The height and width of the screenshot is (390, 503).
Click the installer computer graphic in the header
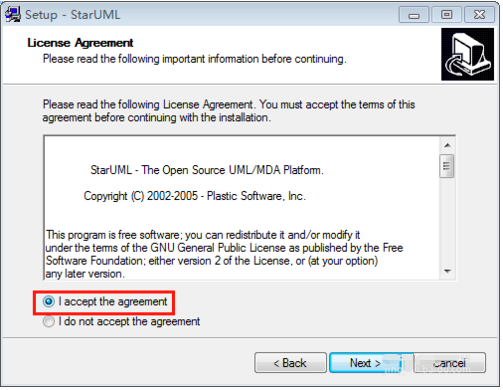(x=468, y=54)
